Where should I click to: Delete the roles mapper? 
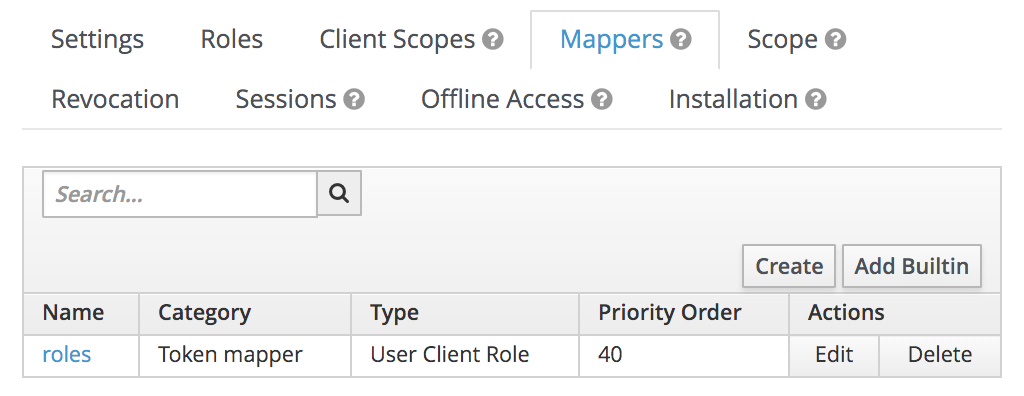tap(940, 355)
